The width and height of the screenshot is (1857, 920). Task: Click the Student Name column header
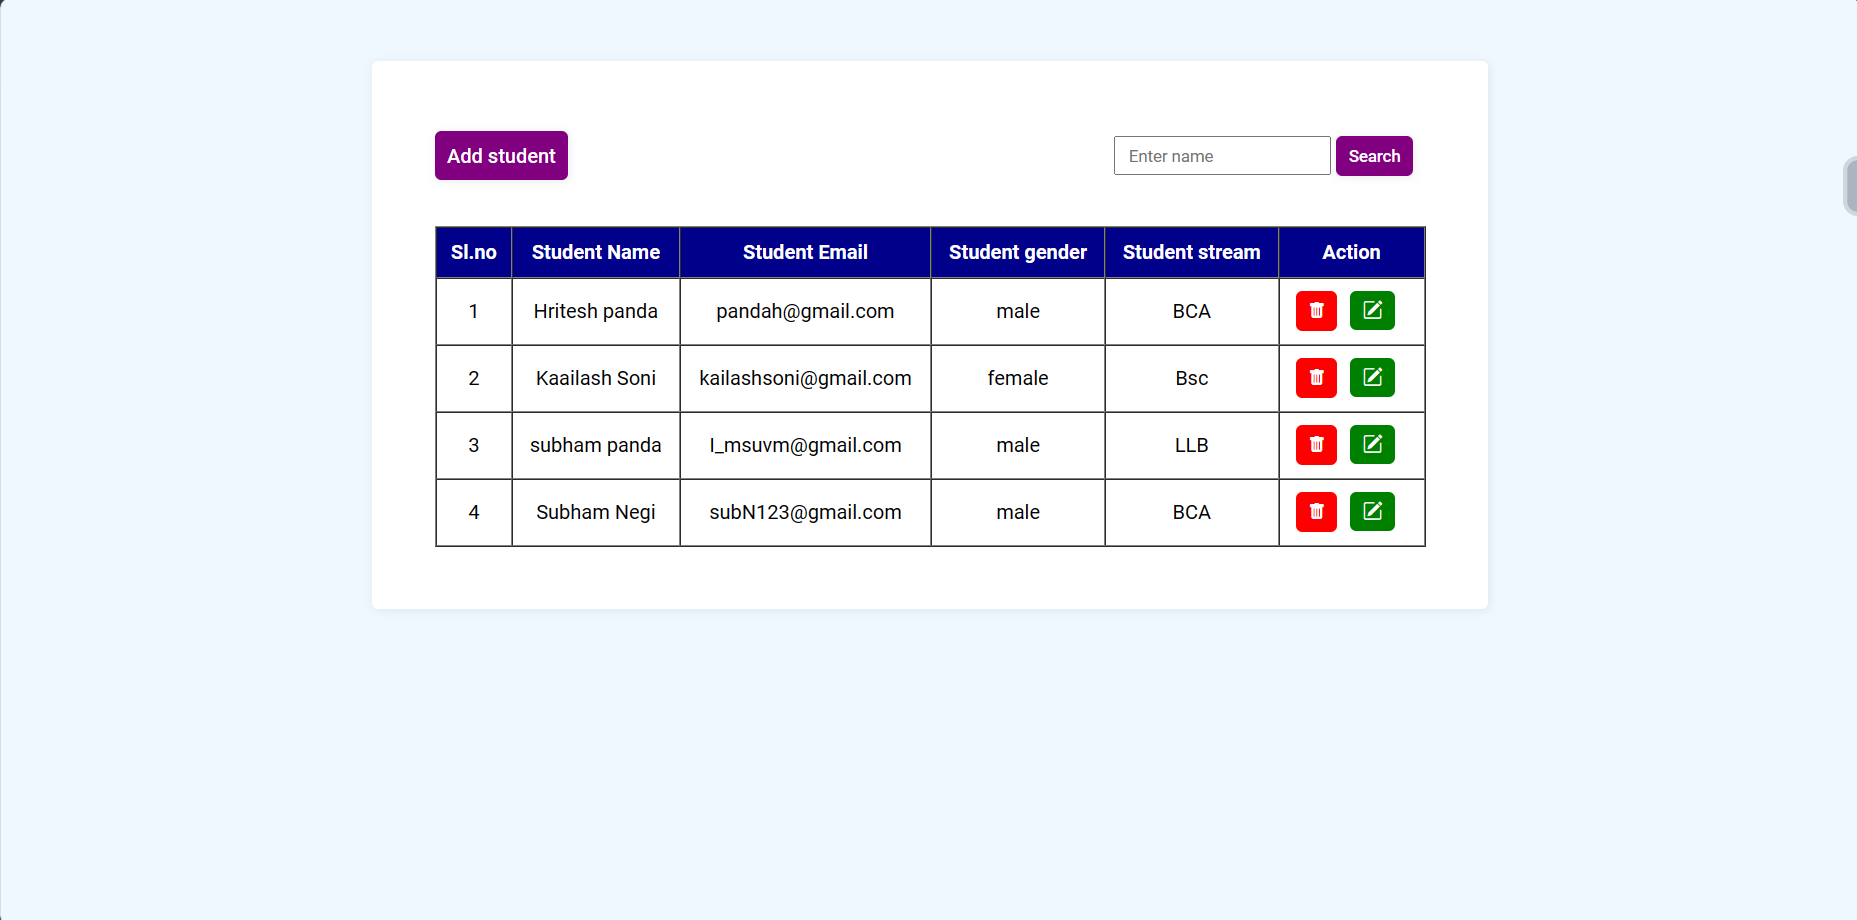(596, 252)
